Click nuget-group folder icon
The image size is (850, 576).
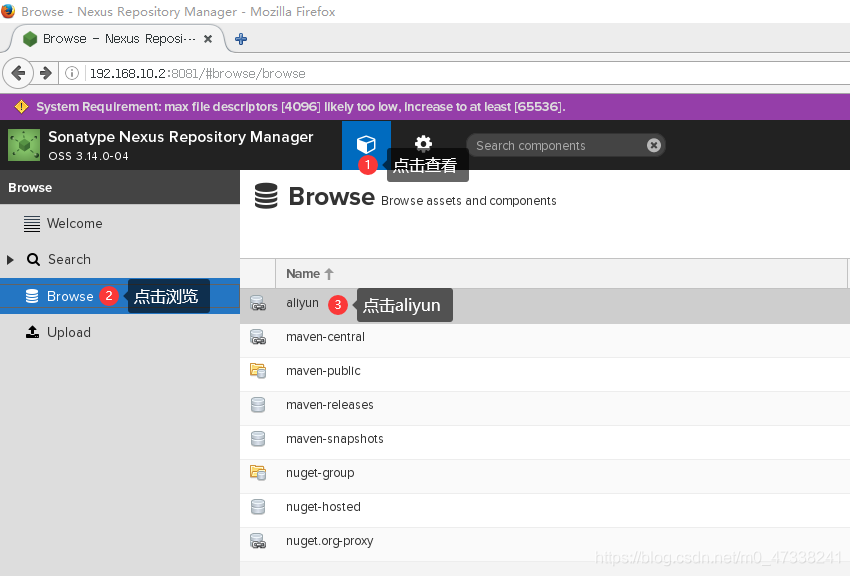pyautogui.click(x=258, y=473)
